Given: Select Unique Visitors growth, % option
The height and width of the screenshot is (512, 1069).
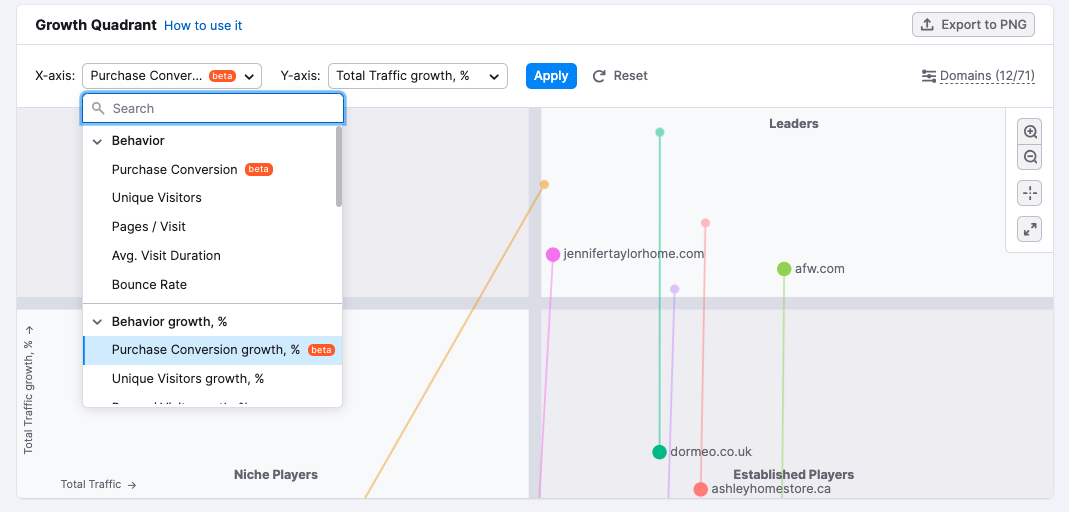Looking at the screenshot, I should [x=212, y=379].
